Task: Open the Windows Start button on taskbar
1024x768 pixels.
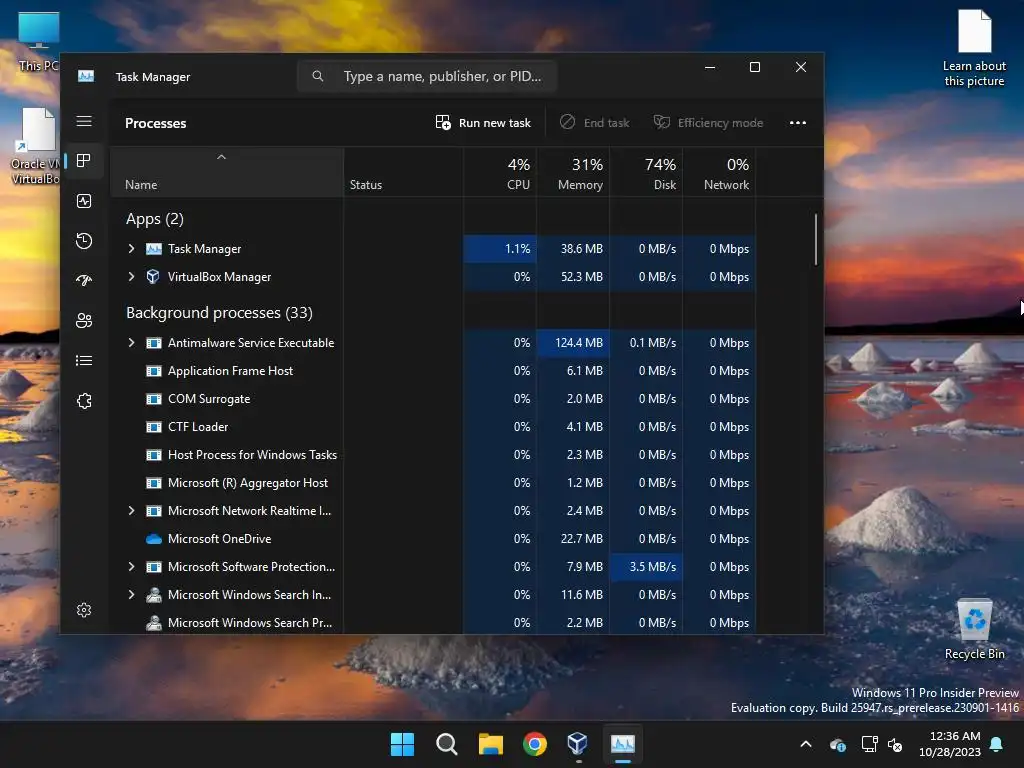Action: click(x=402, y=744)
